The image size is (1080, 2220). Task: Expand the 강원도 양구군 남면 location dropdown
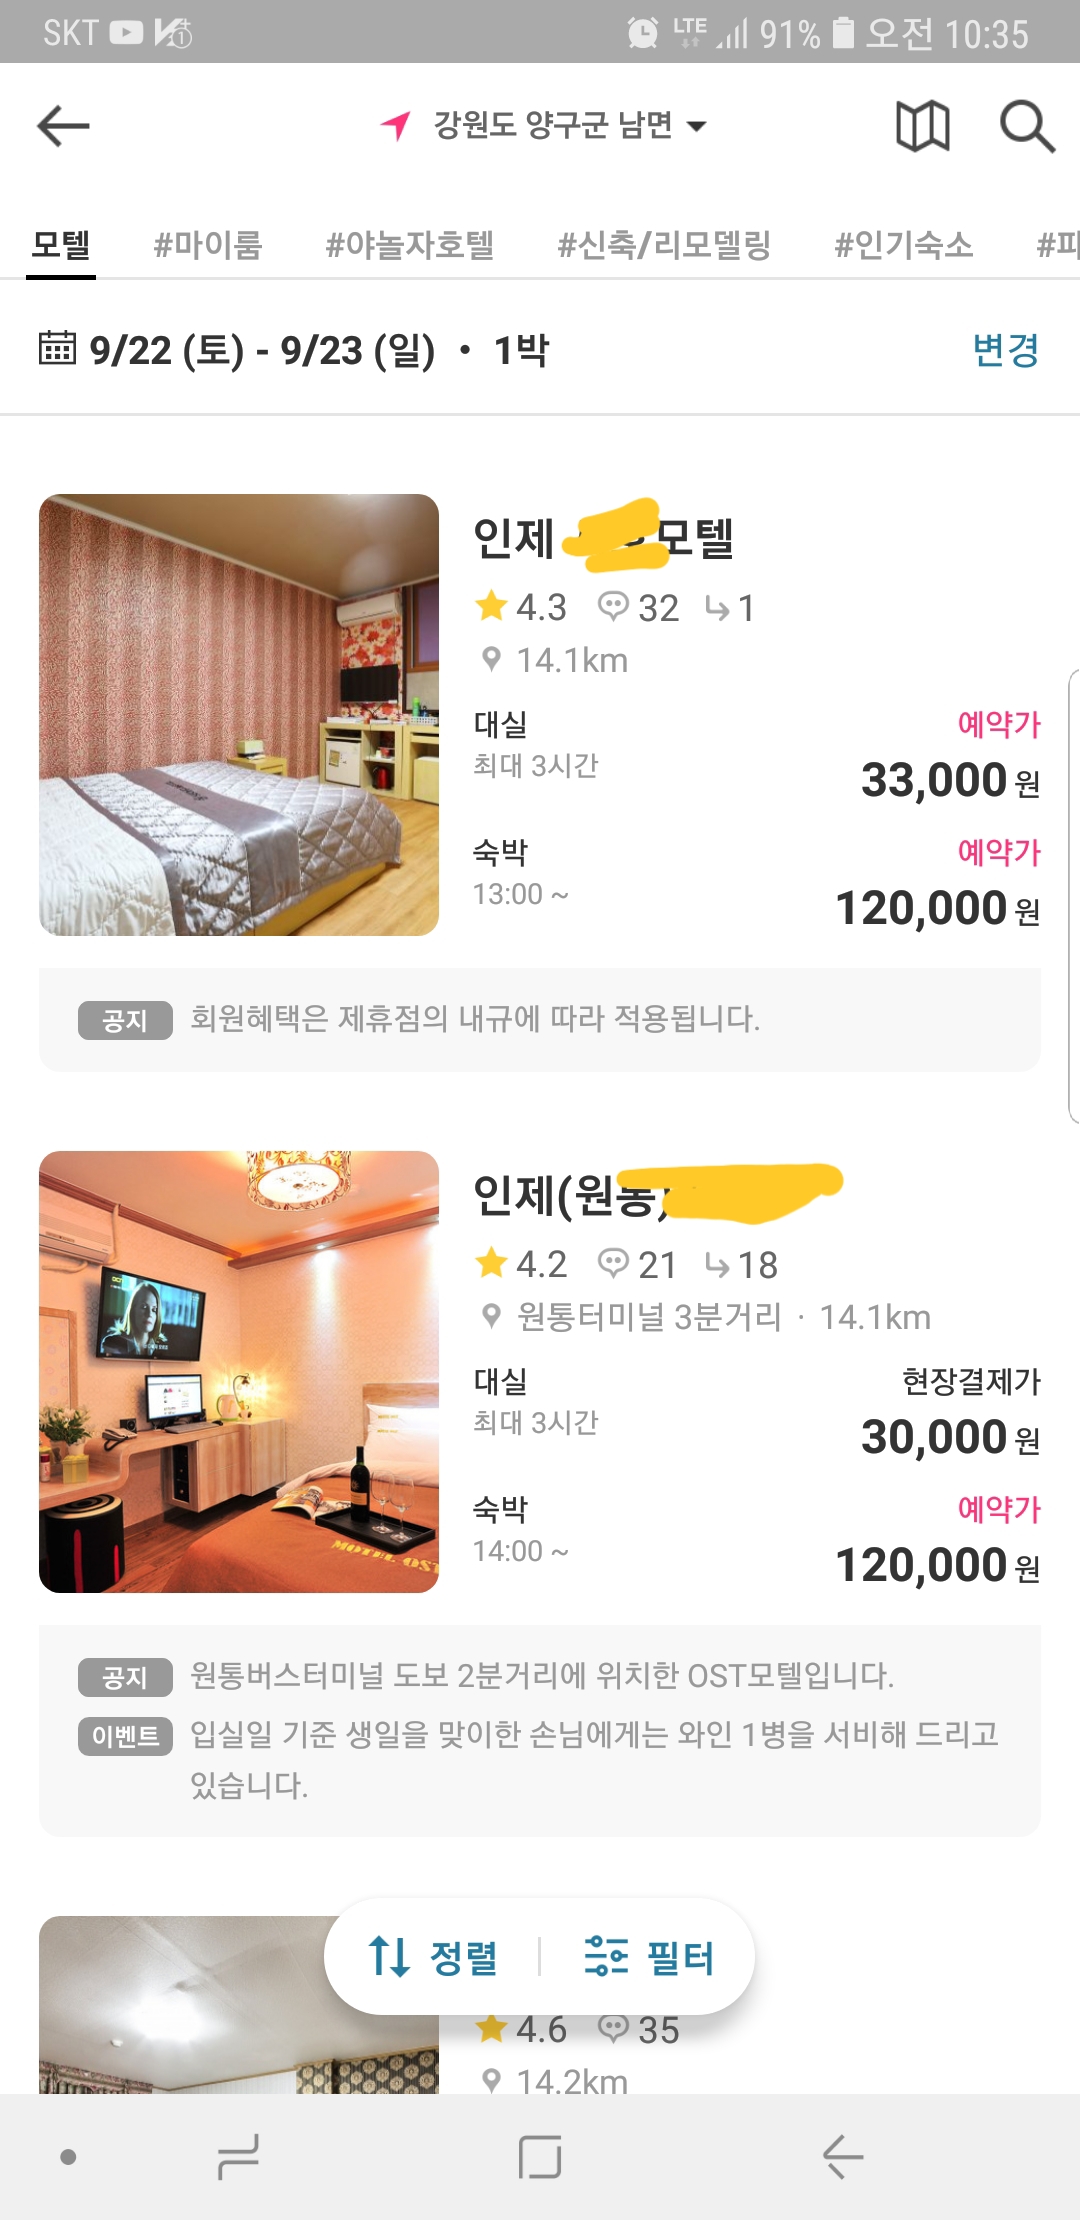point(570,125)
